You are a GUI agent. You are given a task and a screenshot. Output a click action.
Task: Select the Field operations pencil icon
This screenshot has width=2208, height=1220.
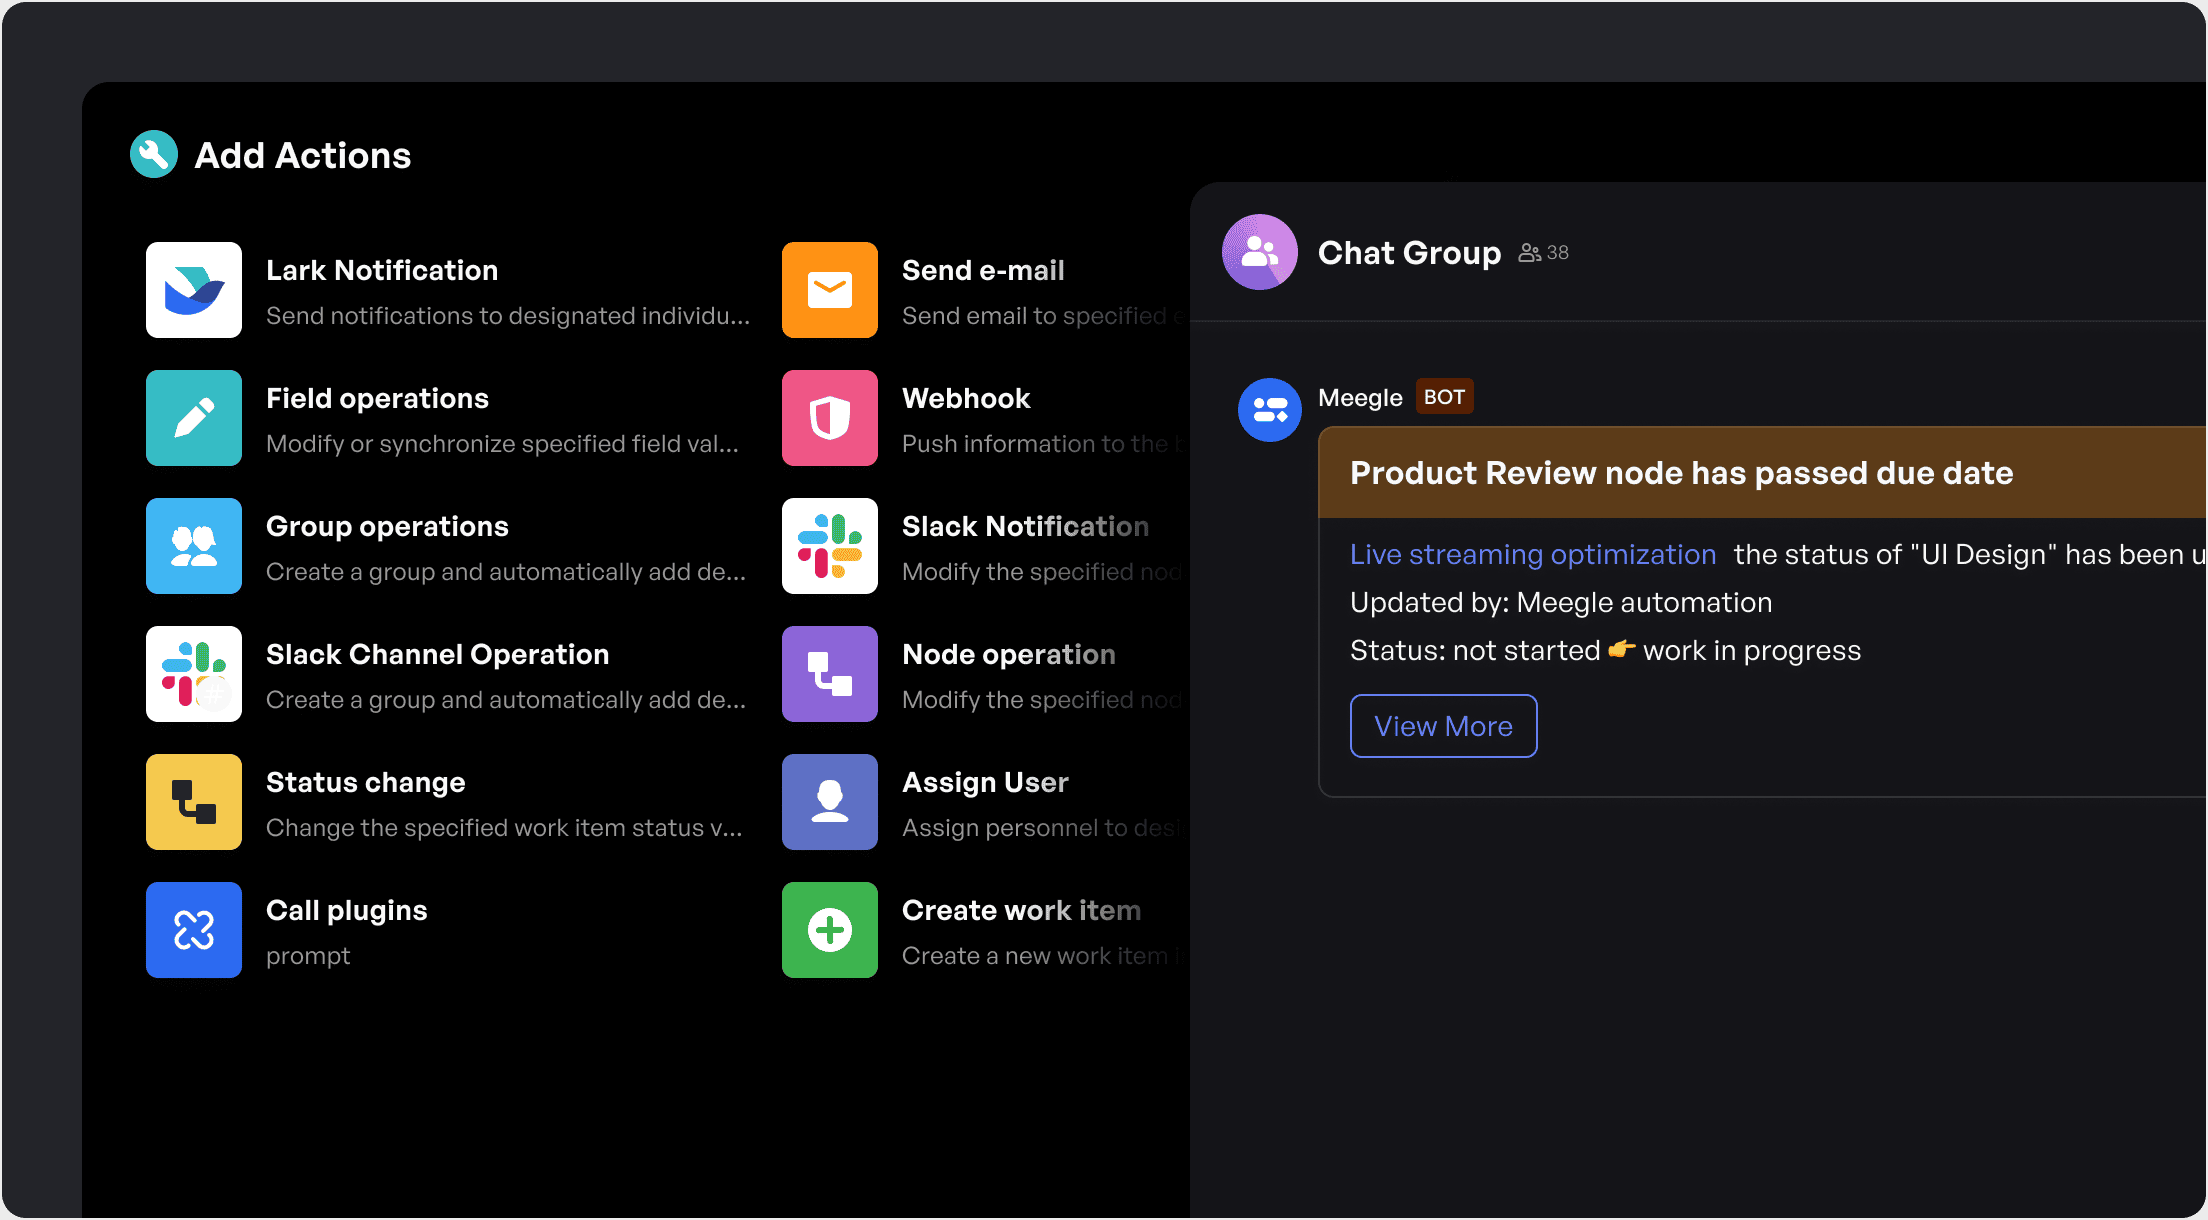pyautogui.click(x=194, y=418)
